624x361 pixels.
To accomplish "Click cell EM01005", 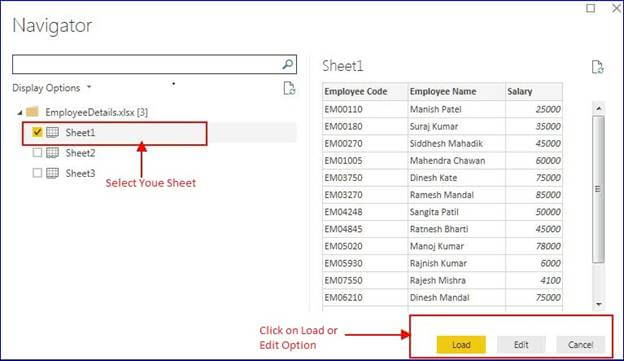I will point(365,160).
